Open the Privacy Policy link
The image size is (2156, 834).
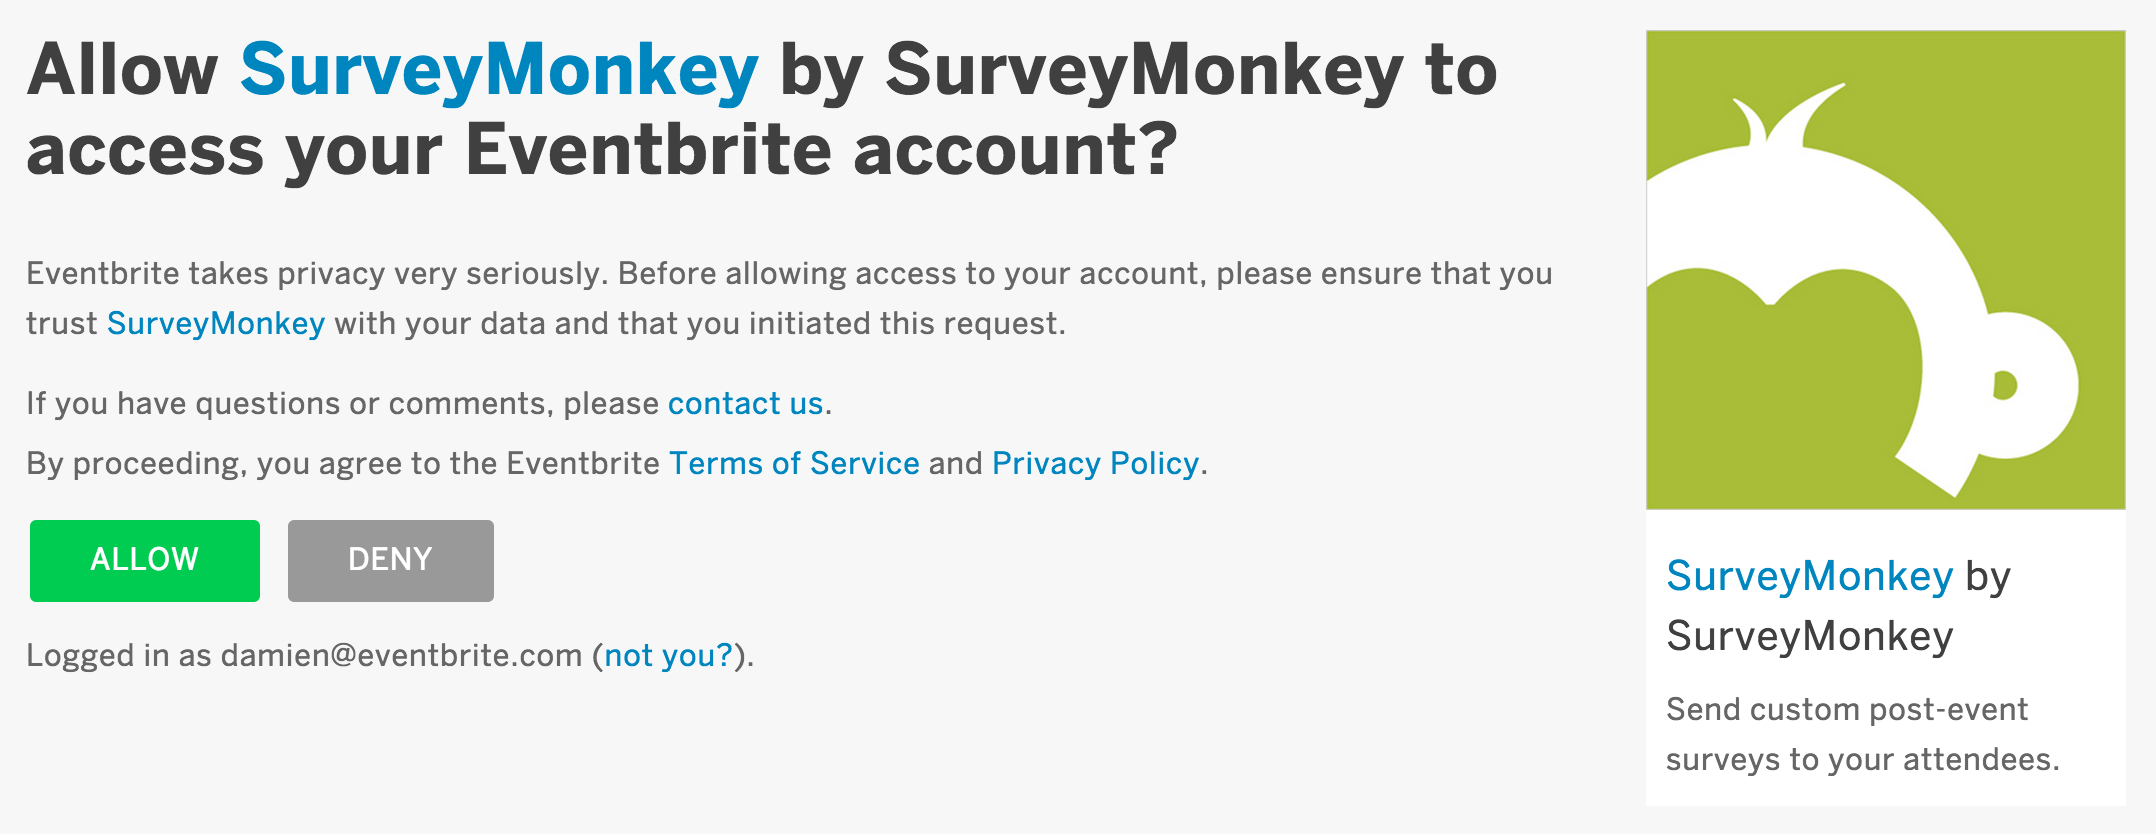(1095, 464)
